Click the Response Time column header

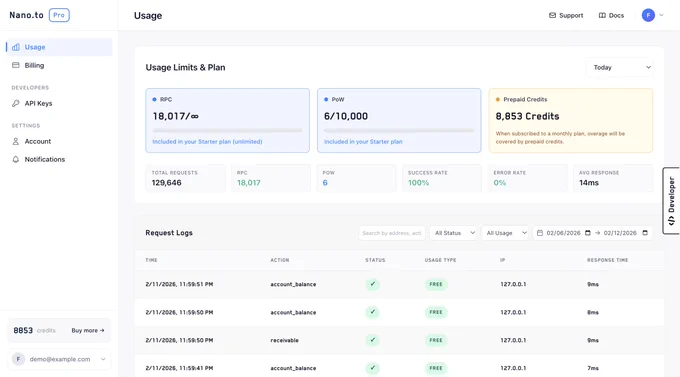[x=608, y=260]
